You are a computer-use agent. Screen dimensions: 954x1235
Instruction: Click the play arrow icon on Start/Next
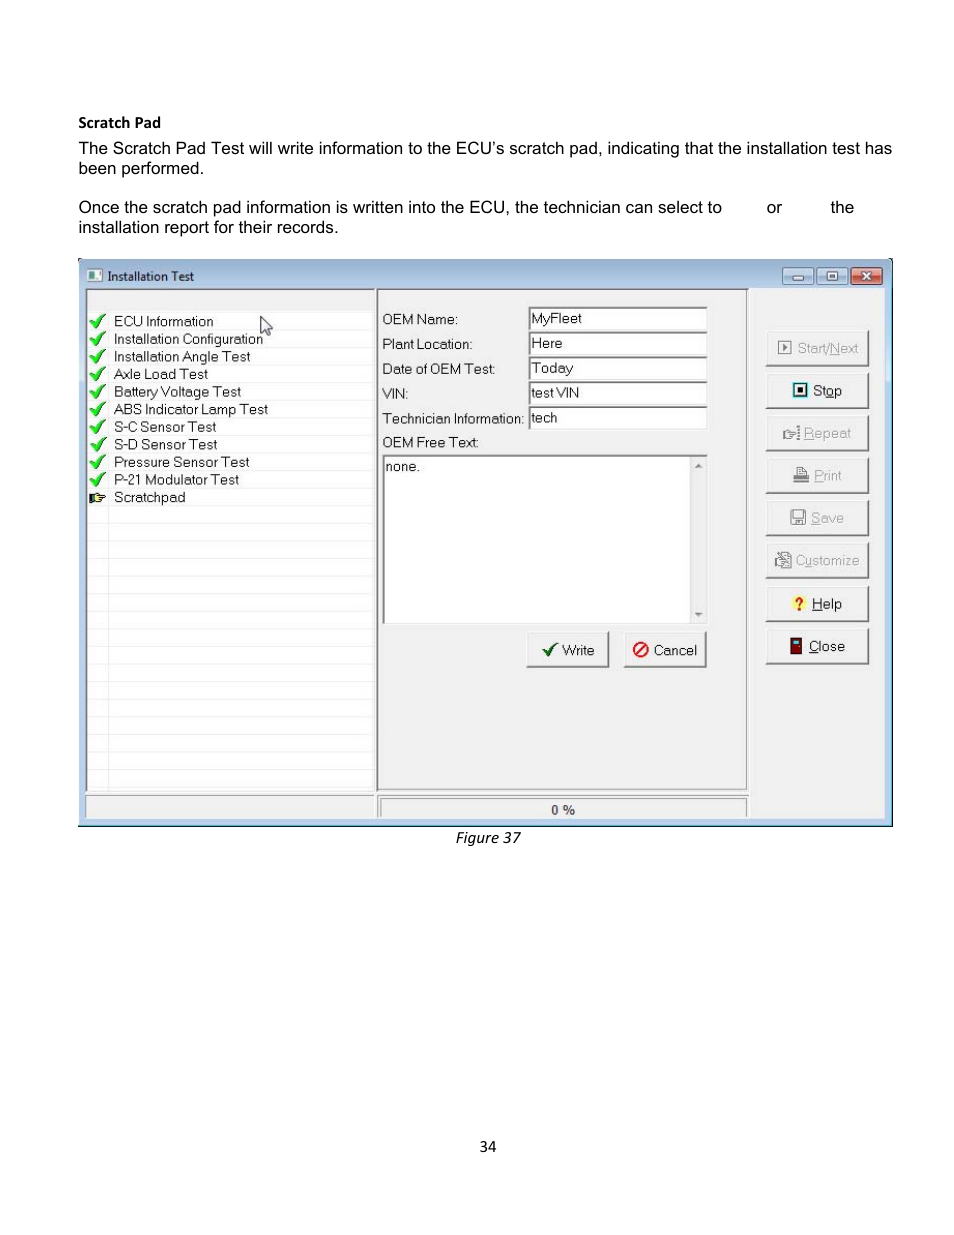pyautogui.click(x=785, y=348)
